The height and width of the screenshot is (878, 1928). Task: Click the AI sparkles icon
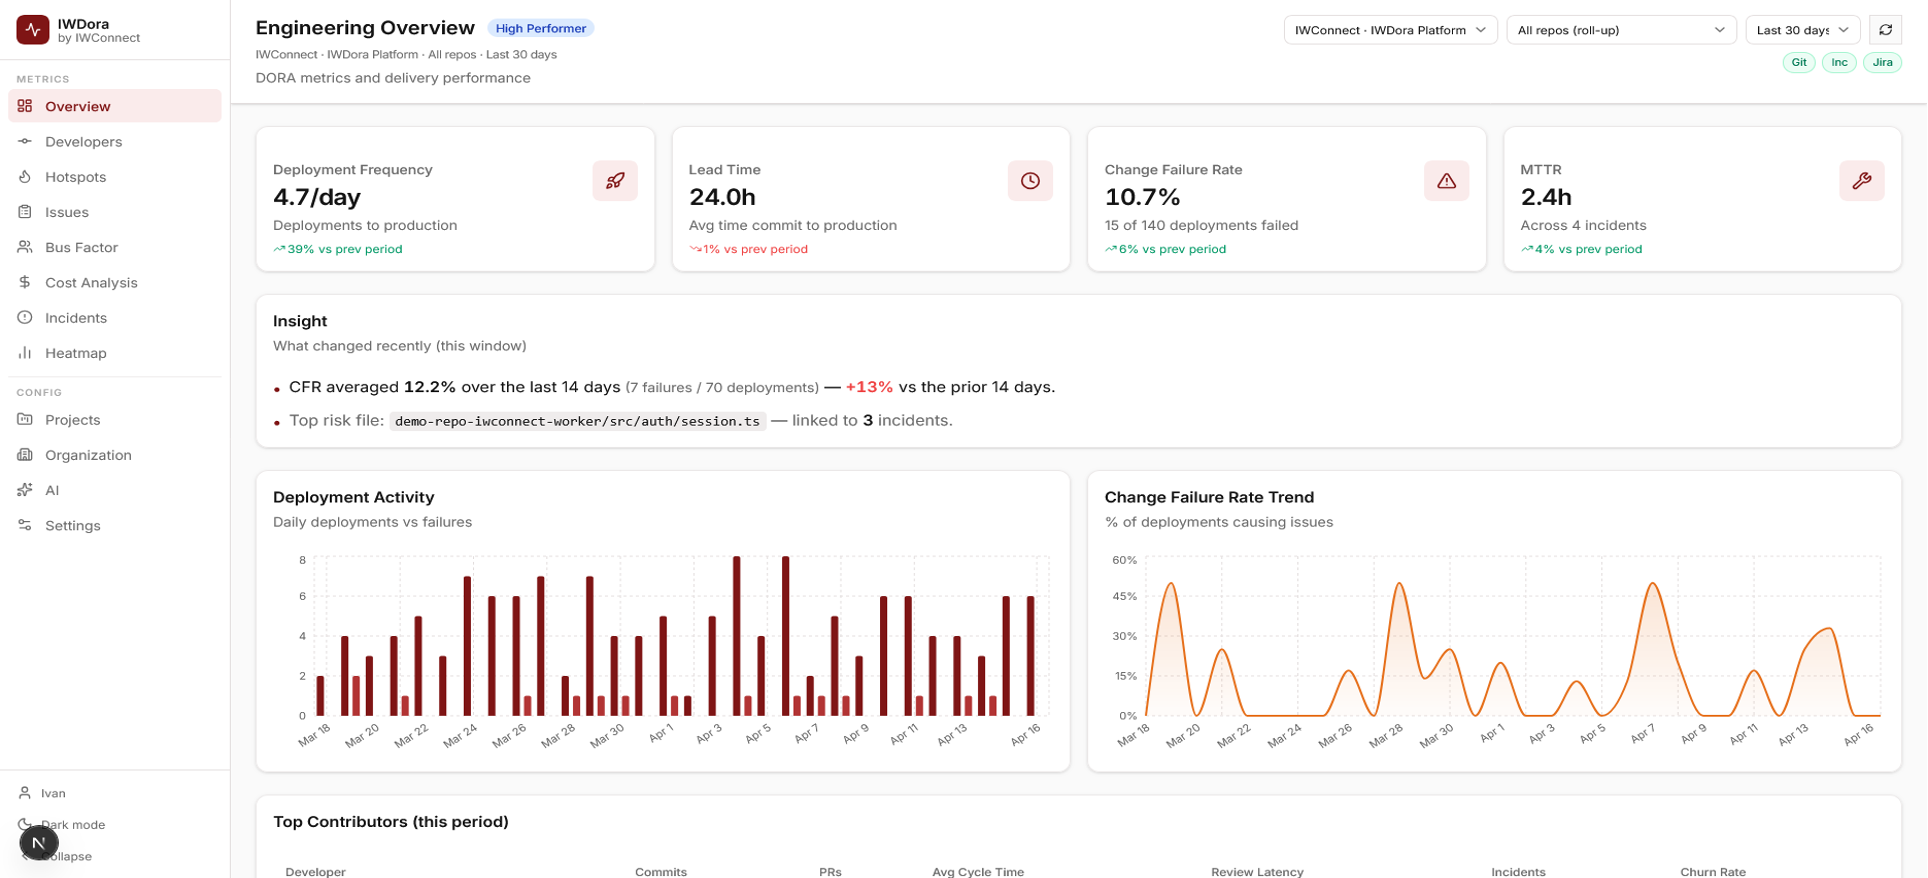[25, 490]
